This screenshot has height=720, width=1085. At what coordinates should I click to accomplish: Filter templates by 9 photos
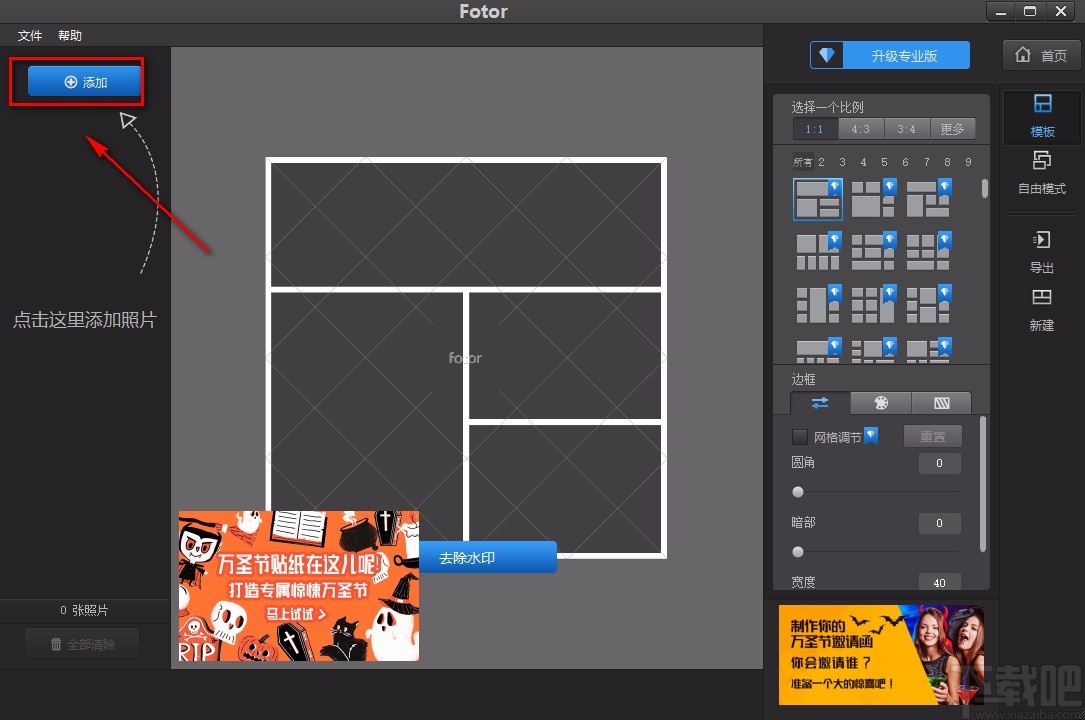(968, 162)
